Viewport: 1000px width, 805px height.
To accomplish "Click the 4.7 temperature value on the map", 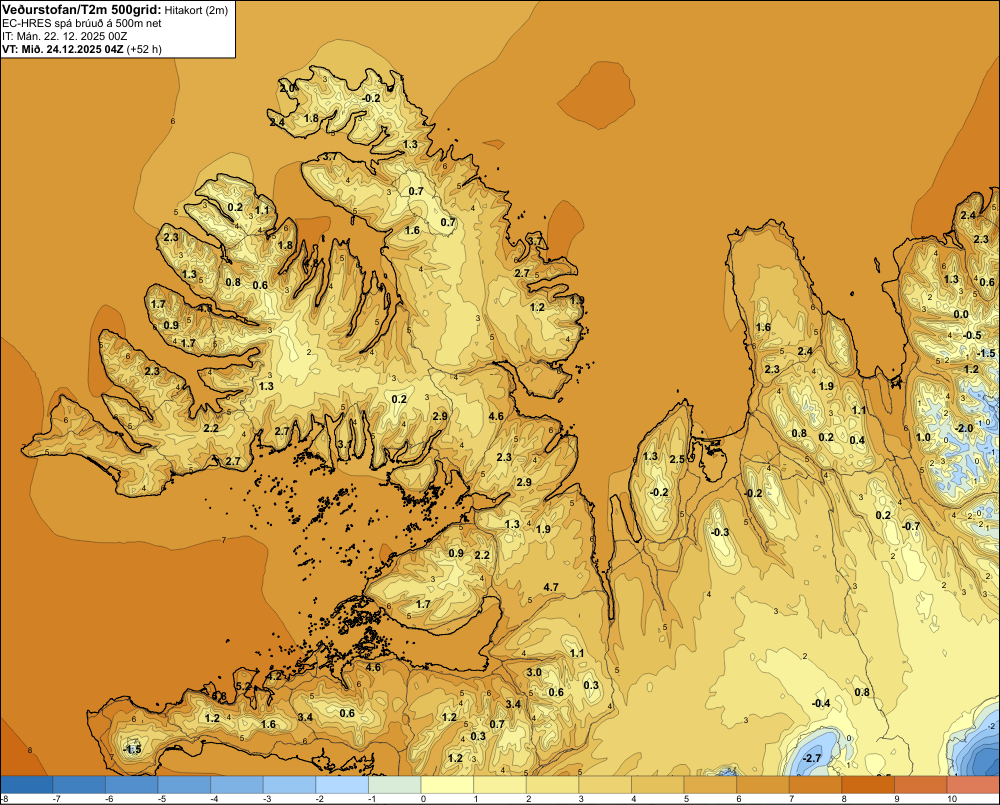I will [x=551, y=587].
